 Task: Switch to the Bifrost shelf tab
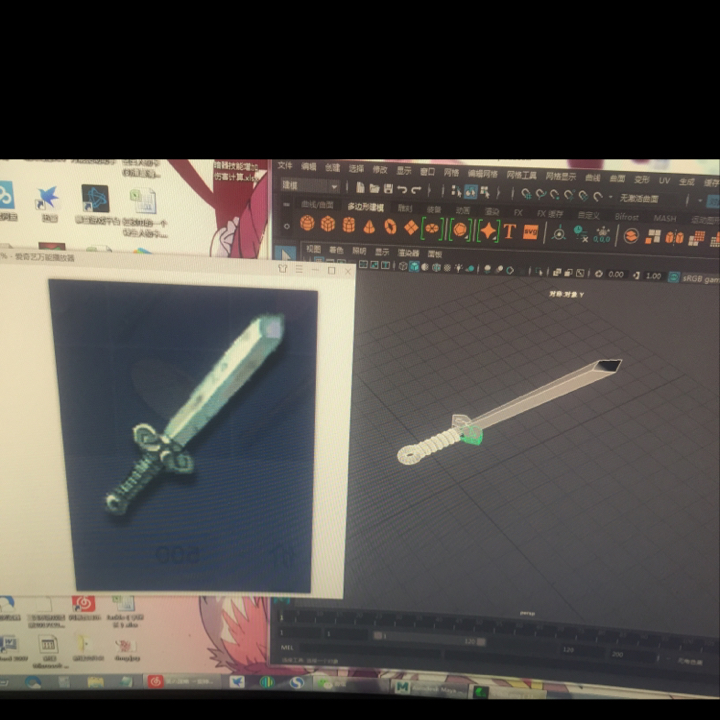[x=626, y=217]
